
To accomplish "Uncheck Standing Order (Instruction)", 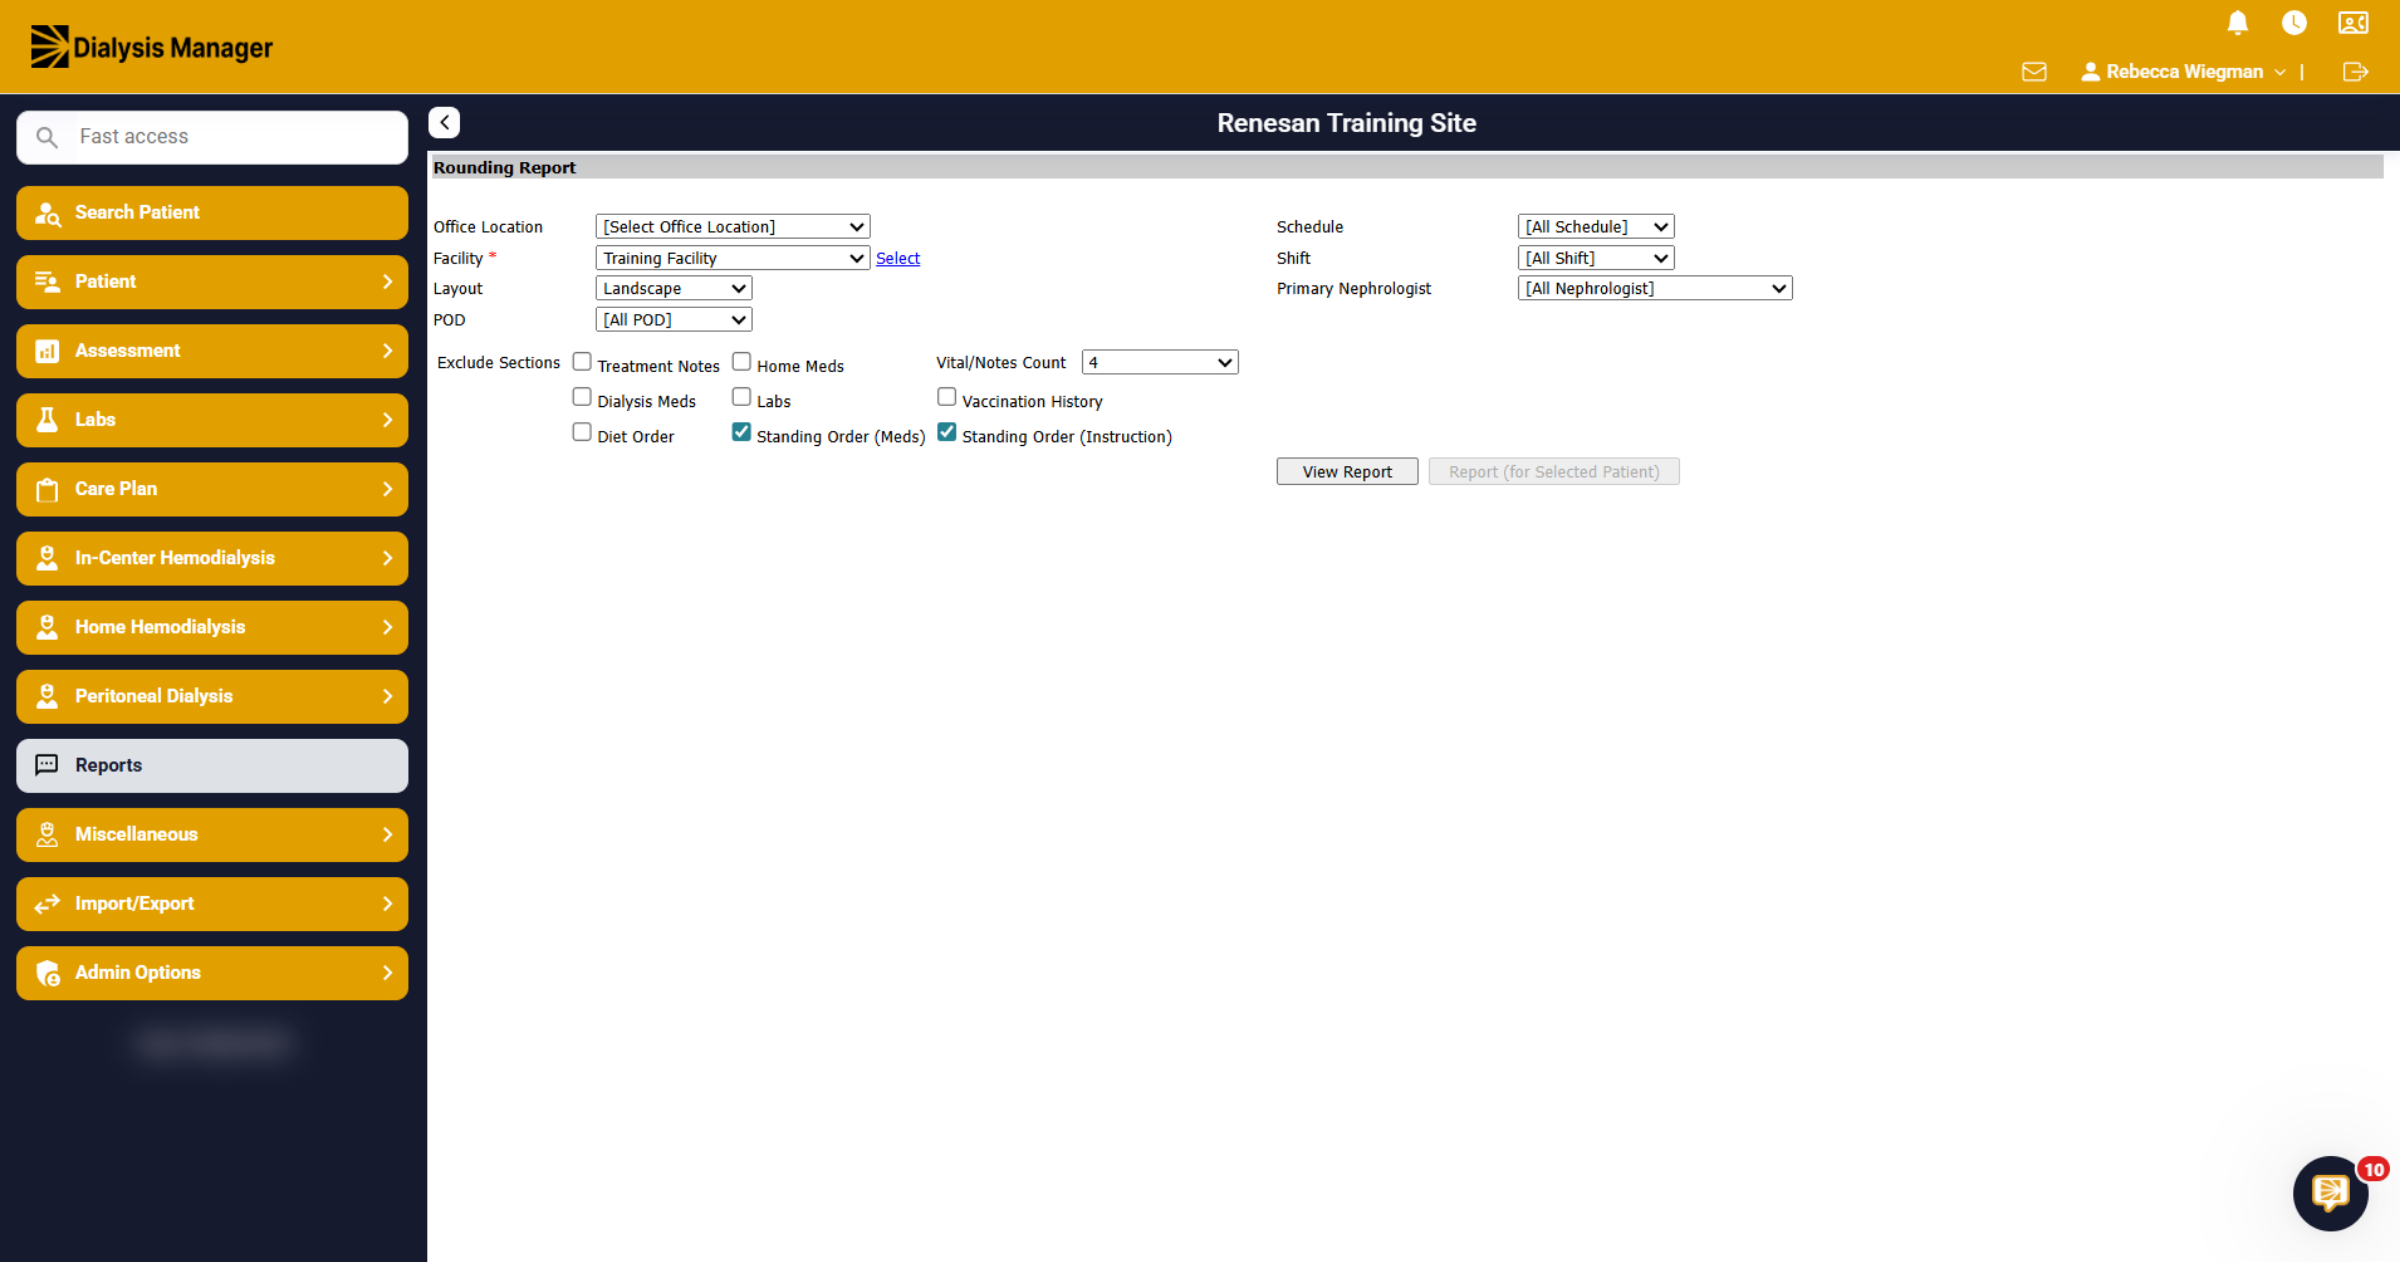I will click(x=947, y=432).
